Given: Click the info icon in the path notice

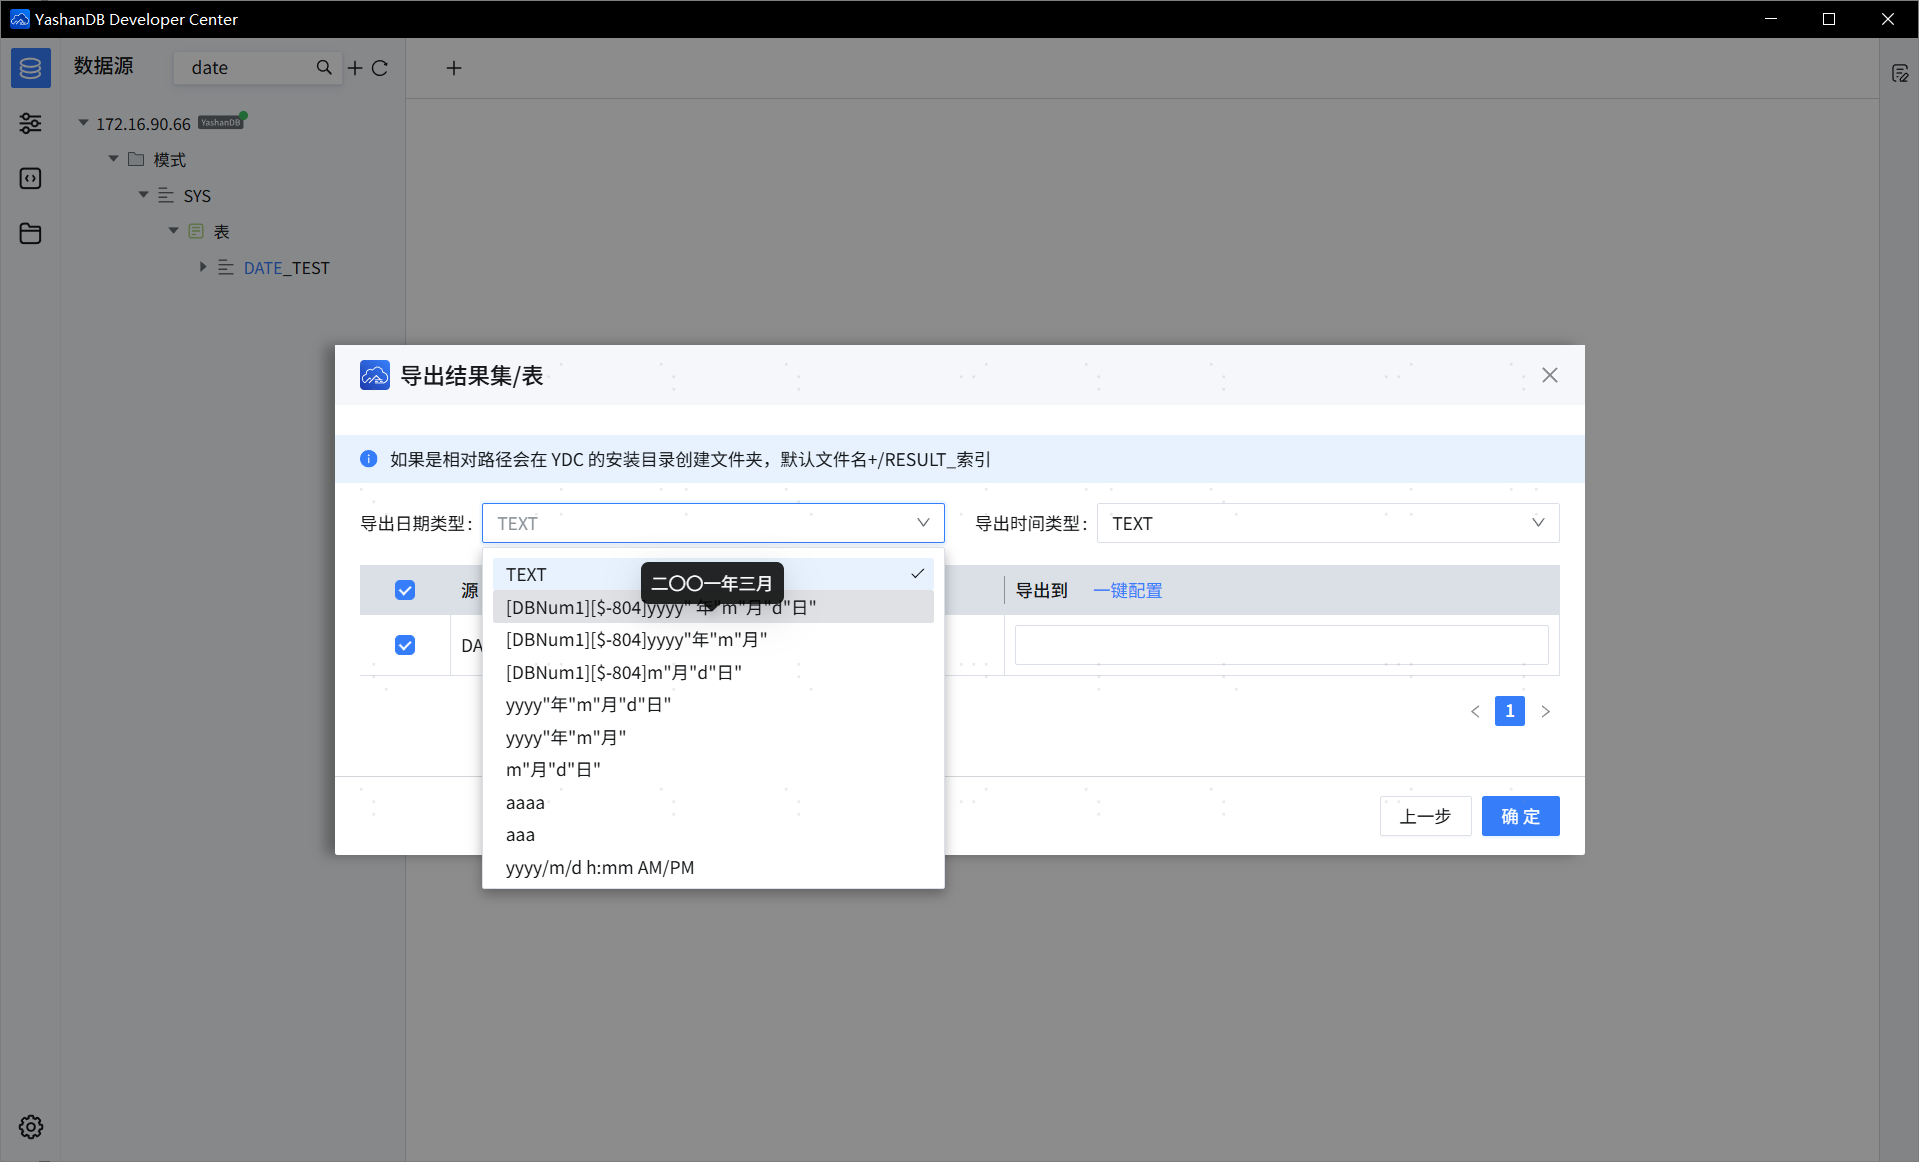Looking at the screenshot, I should click(x=368, y=459).
